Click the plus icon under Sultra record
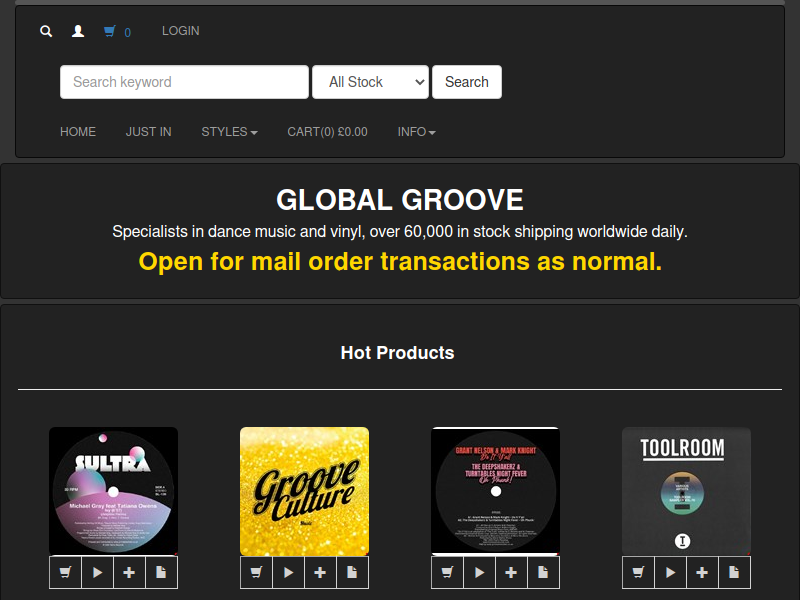Image resolution: width=800 pixels, height=600 pixels. (129, 572)
